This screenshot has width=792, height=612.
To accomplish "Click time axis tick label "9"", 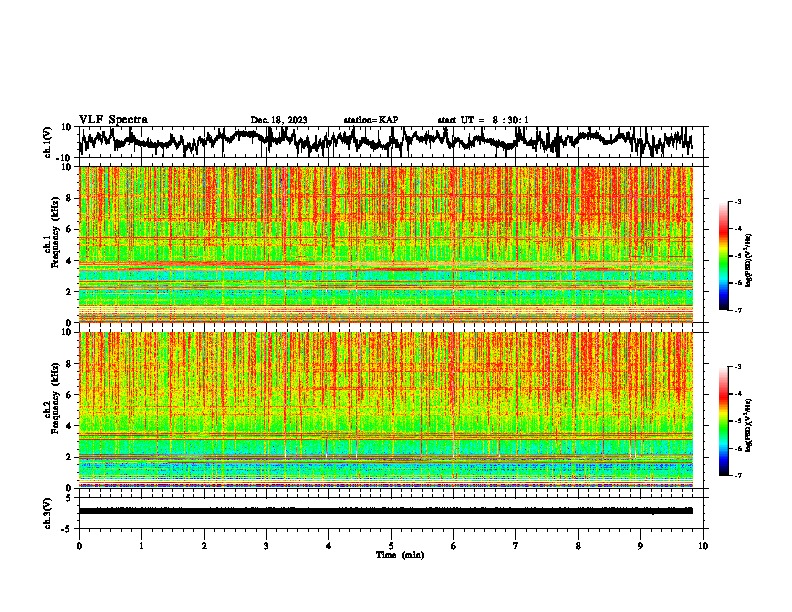I will tap(640, 546).
